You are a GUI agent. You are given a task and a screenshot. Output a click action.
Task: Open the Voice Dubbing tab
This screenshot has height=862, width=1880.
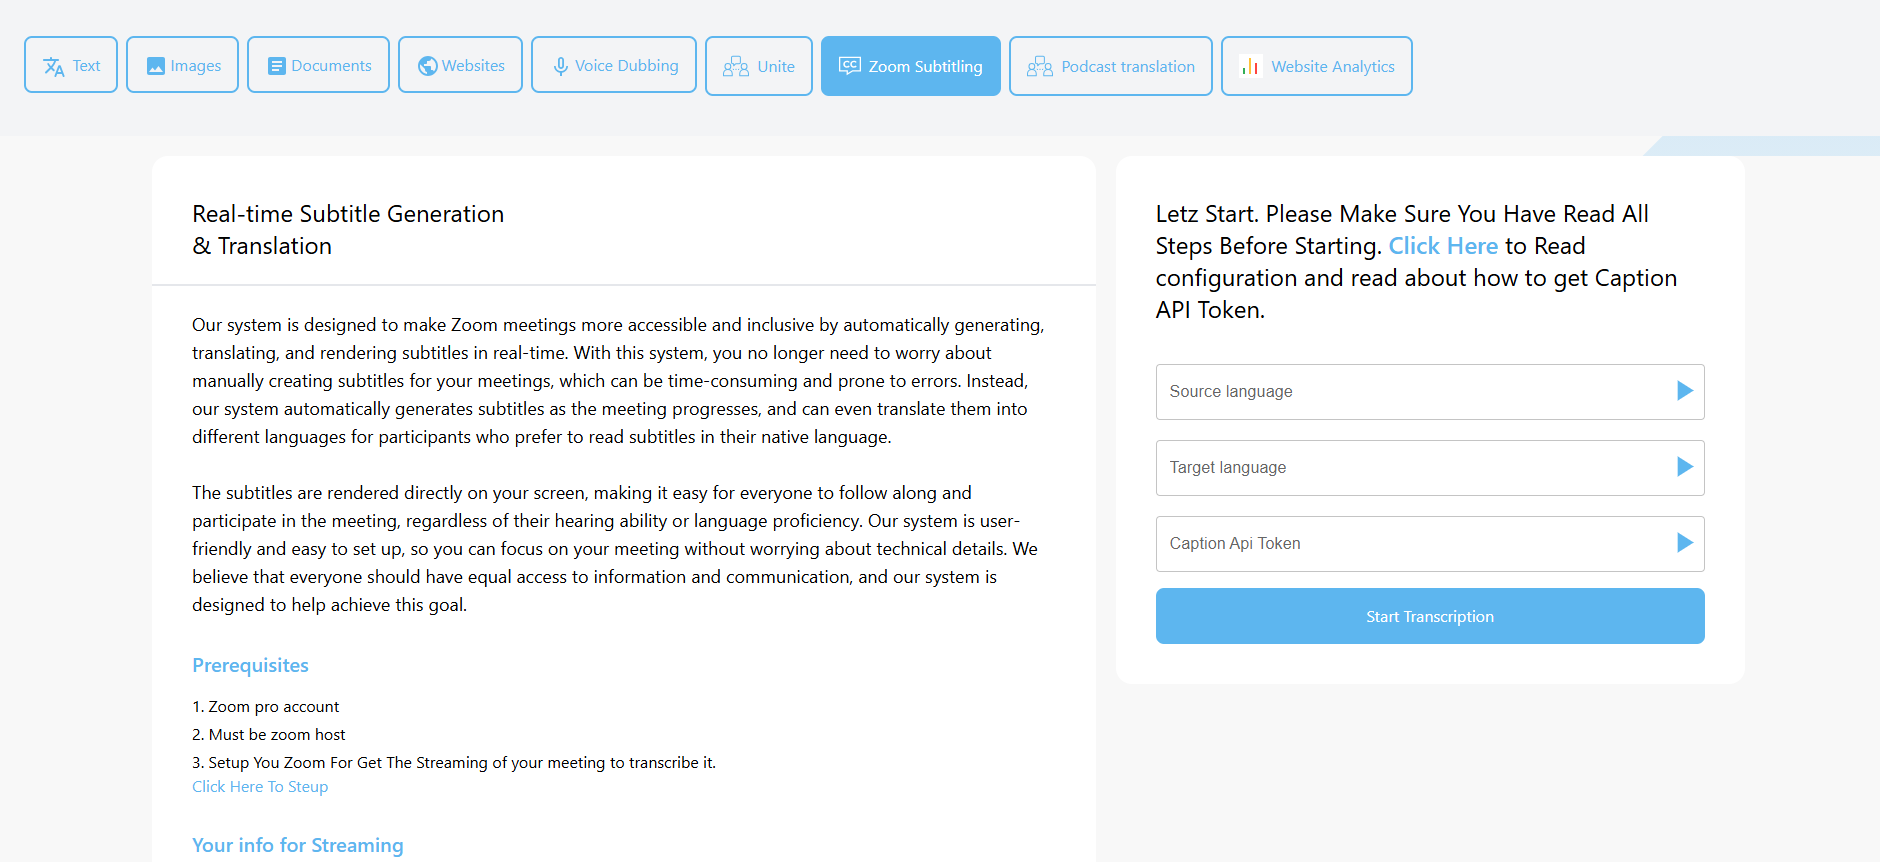614,66
